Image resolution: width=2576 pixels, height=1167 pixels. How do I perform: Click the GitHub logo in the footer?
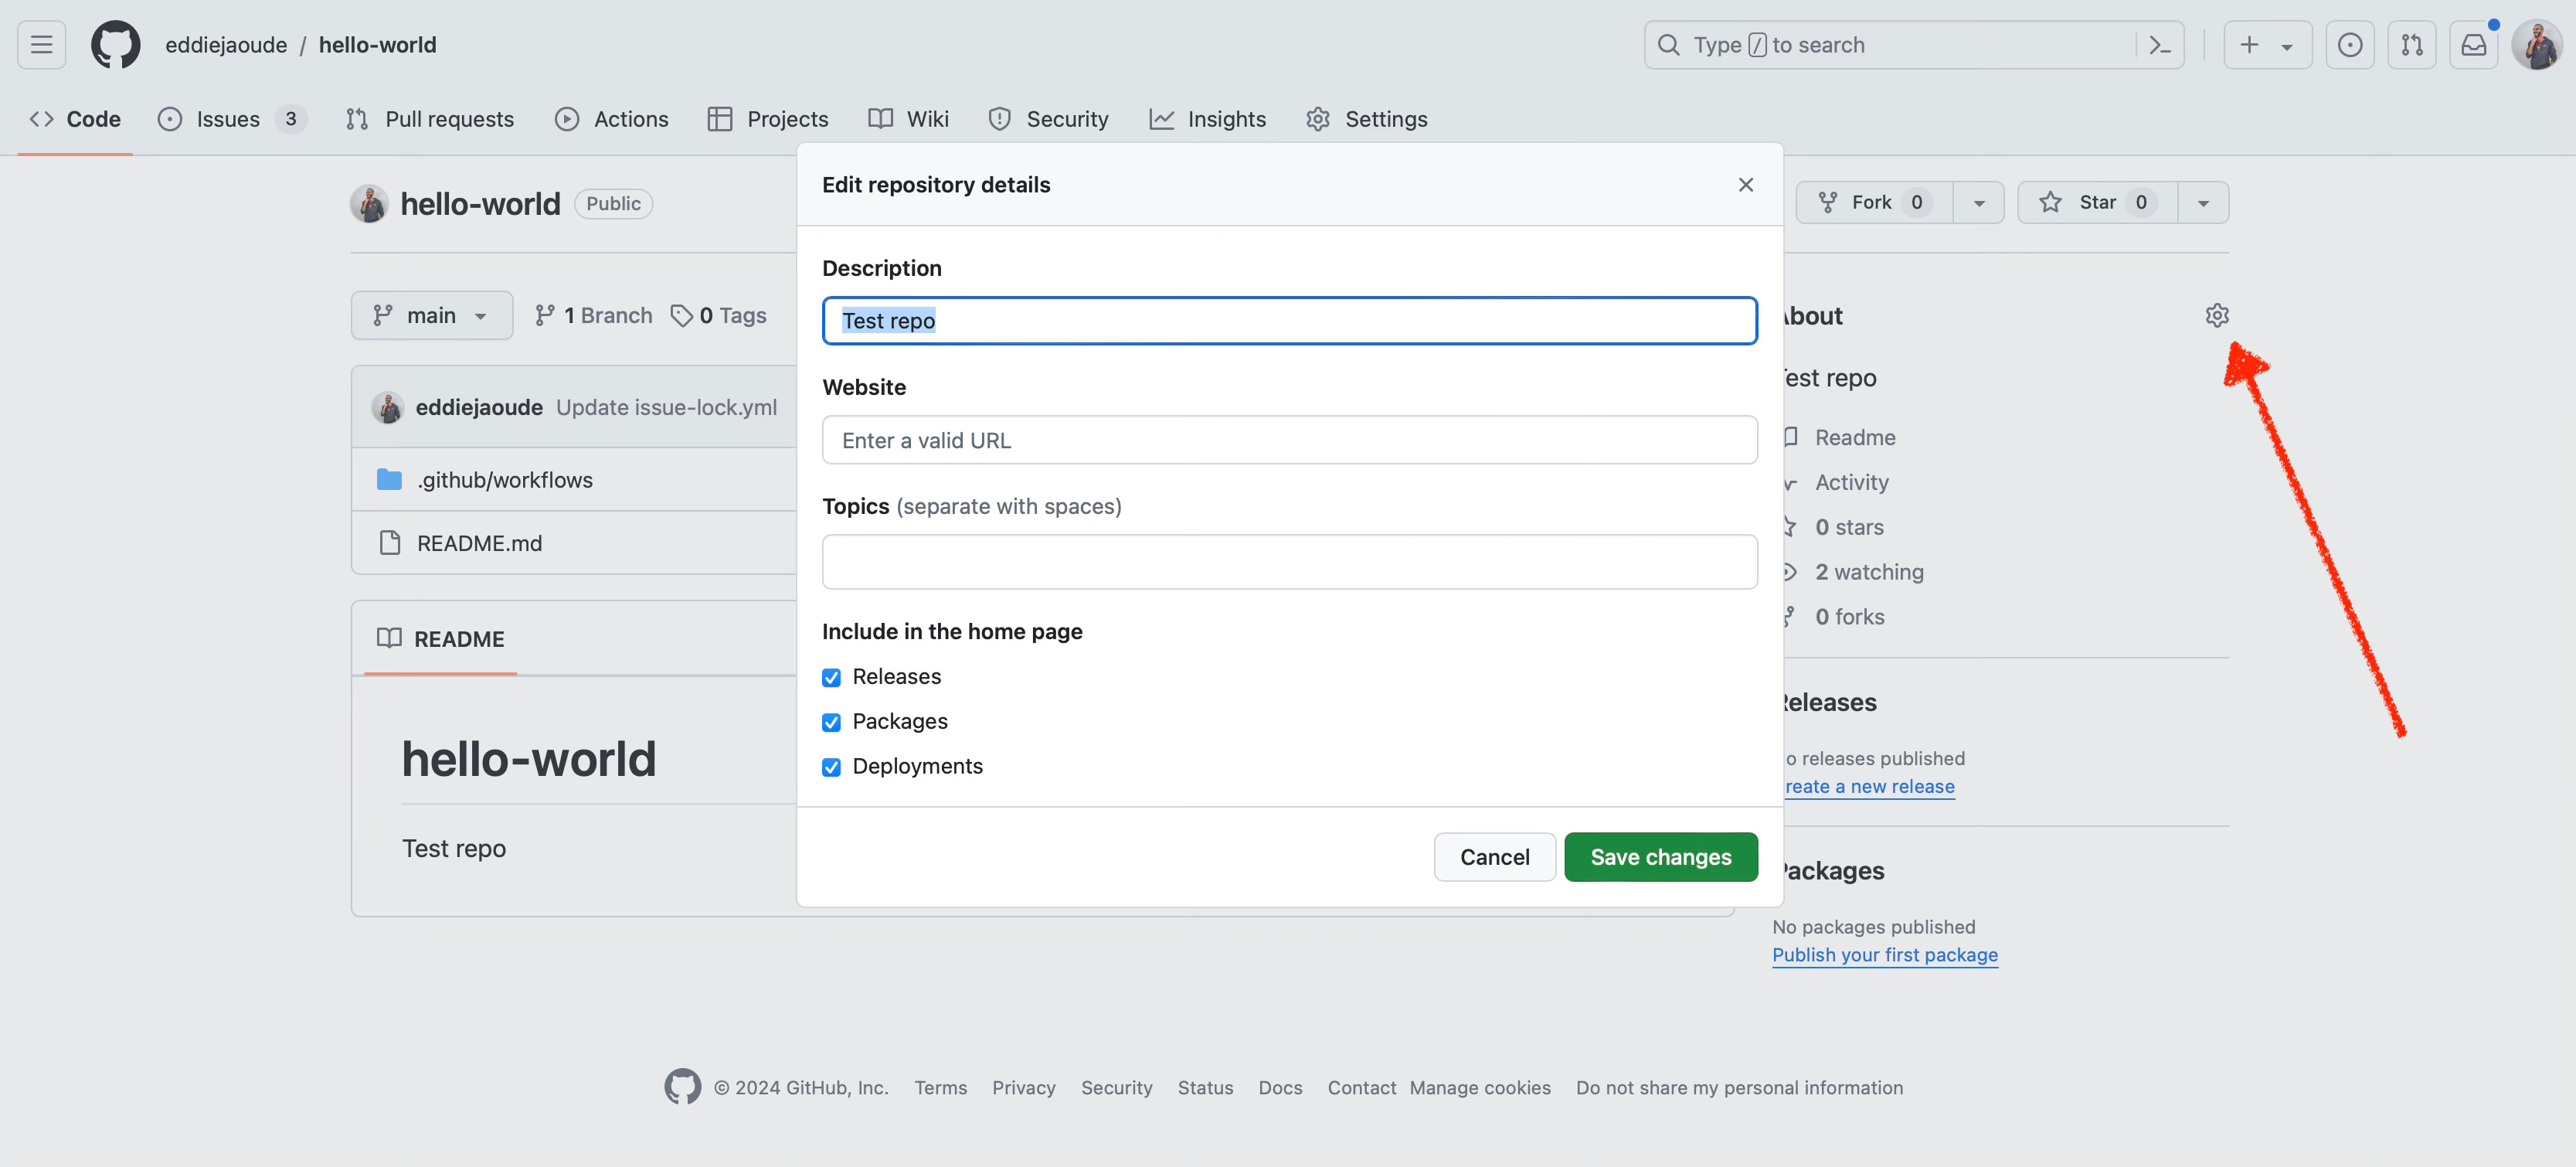[x=683, y=1087]
